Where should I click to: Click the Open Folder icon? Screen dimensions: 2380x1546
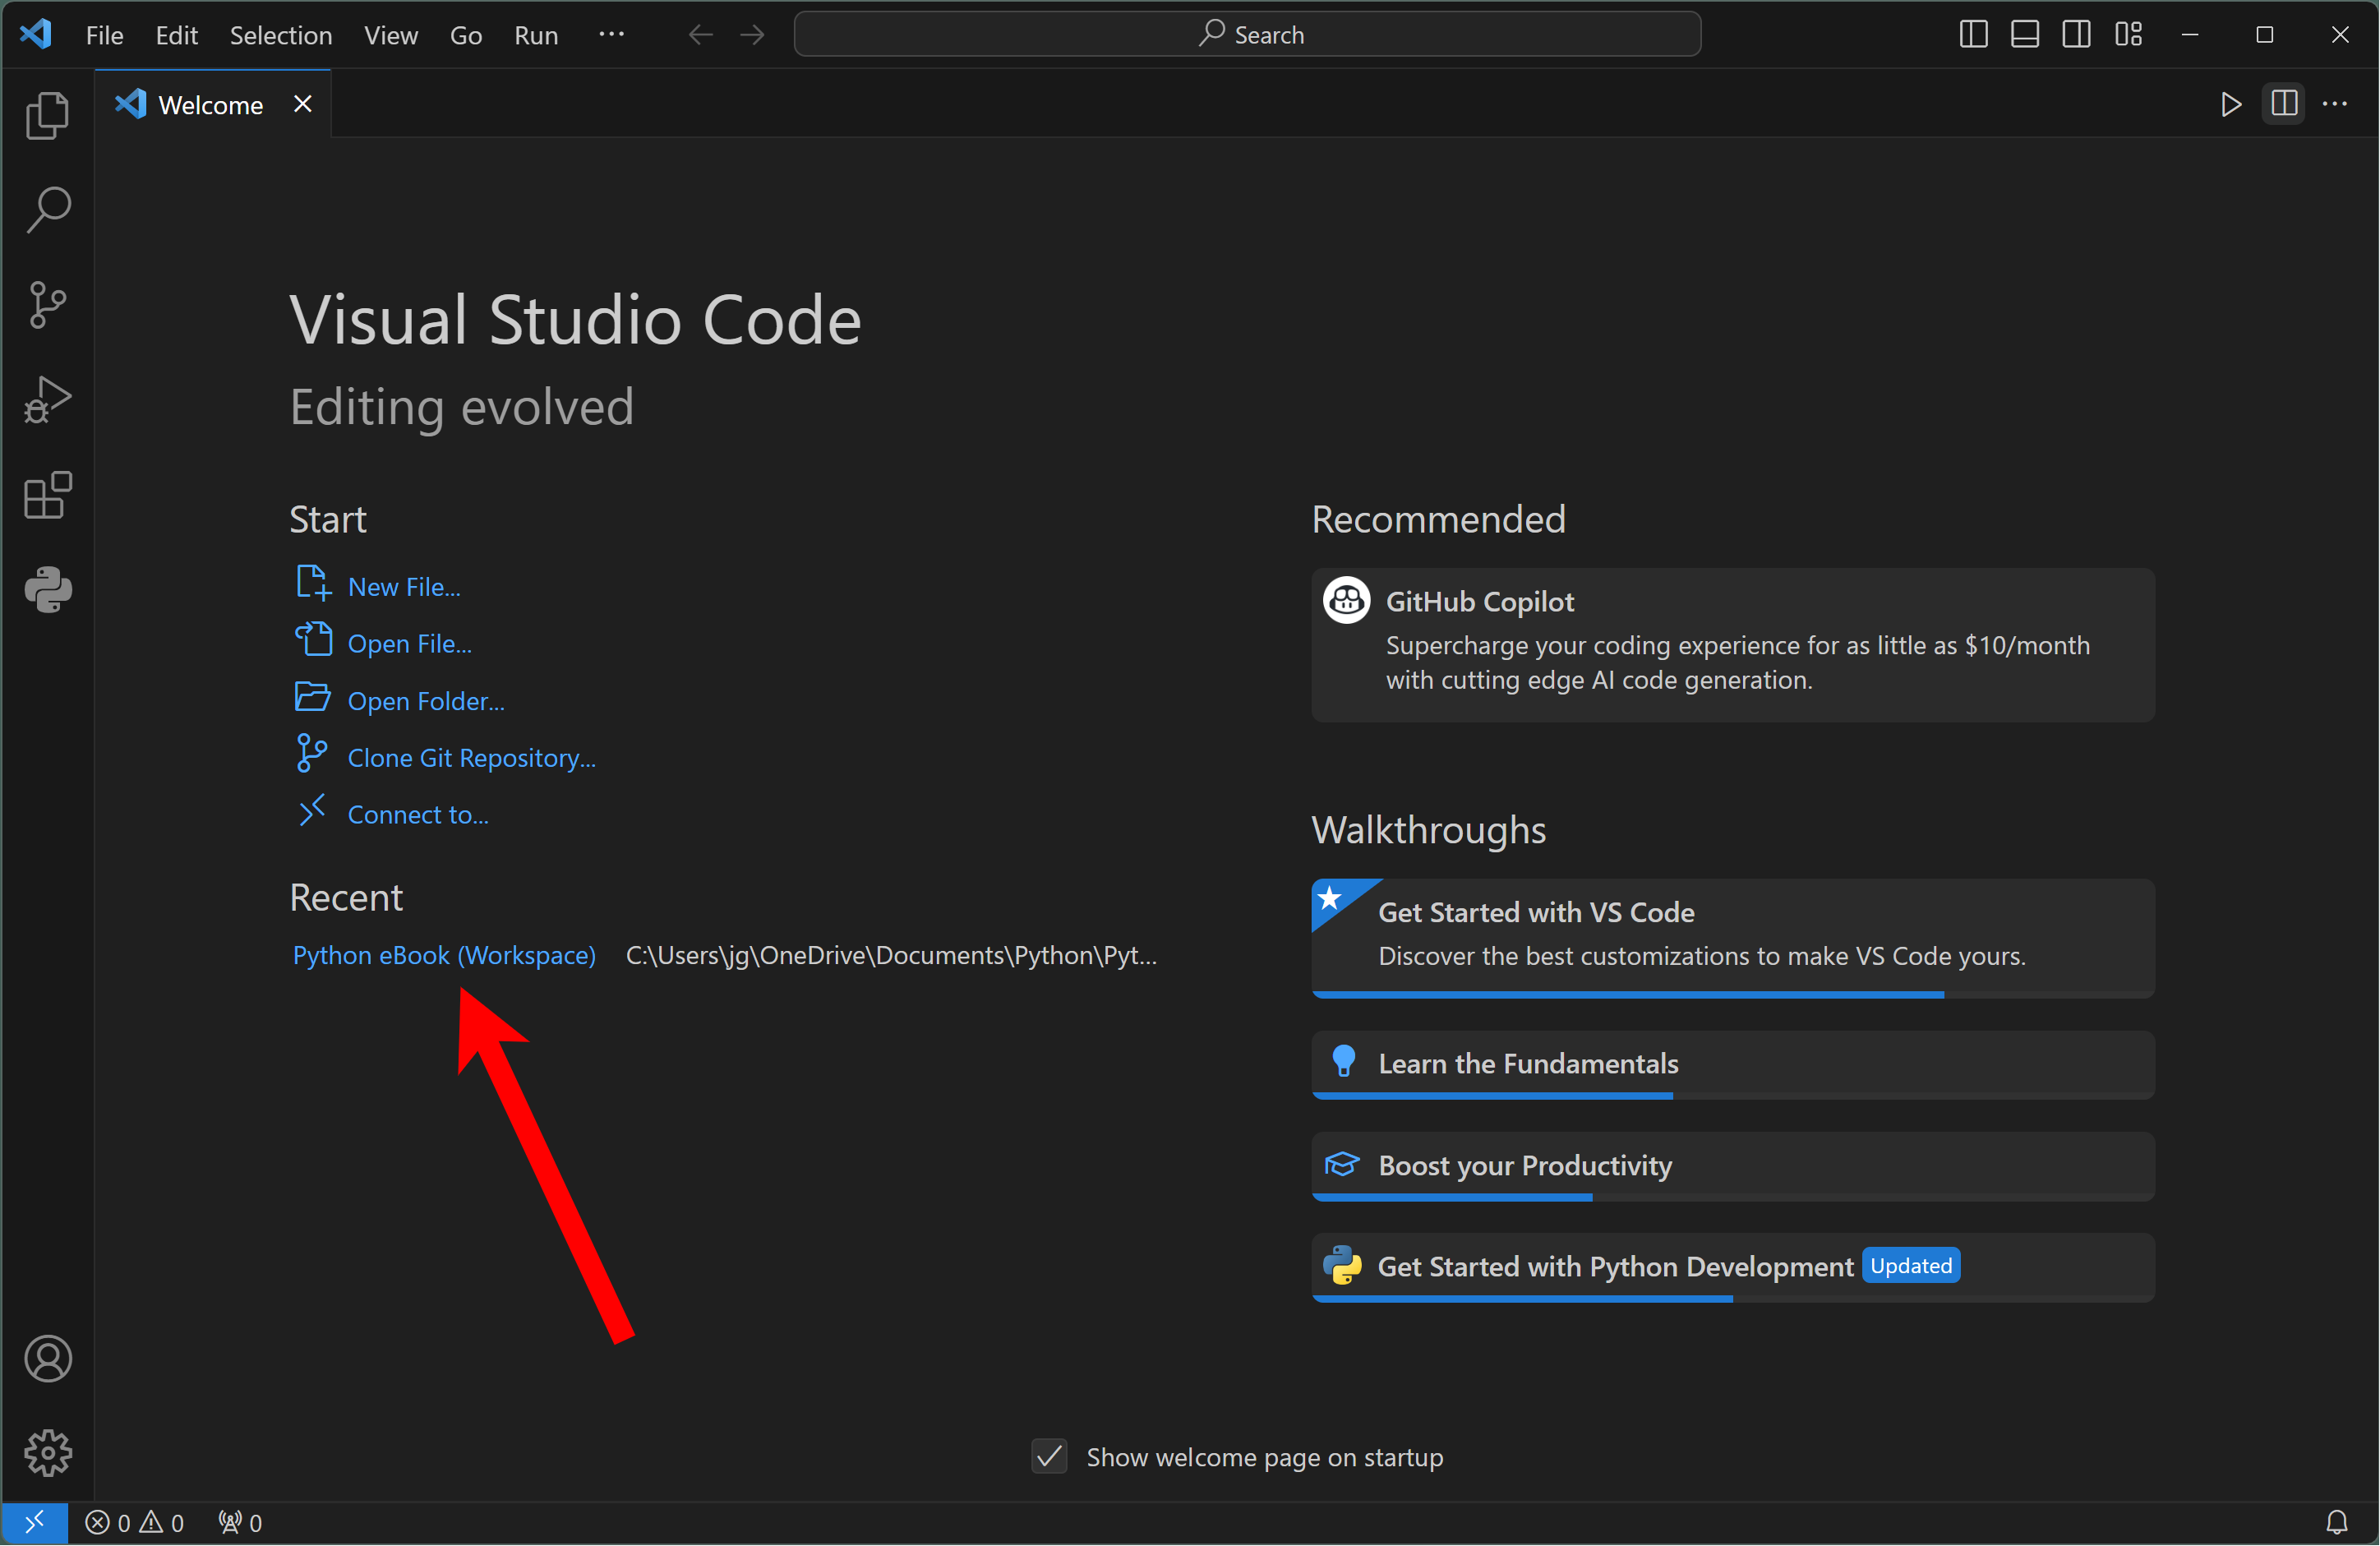[312, 697]
